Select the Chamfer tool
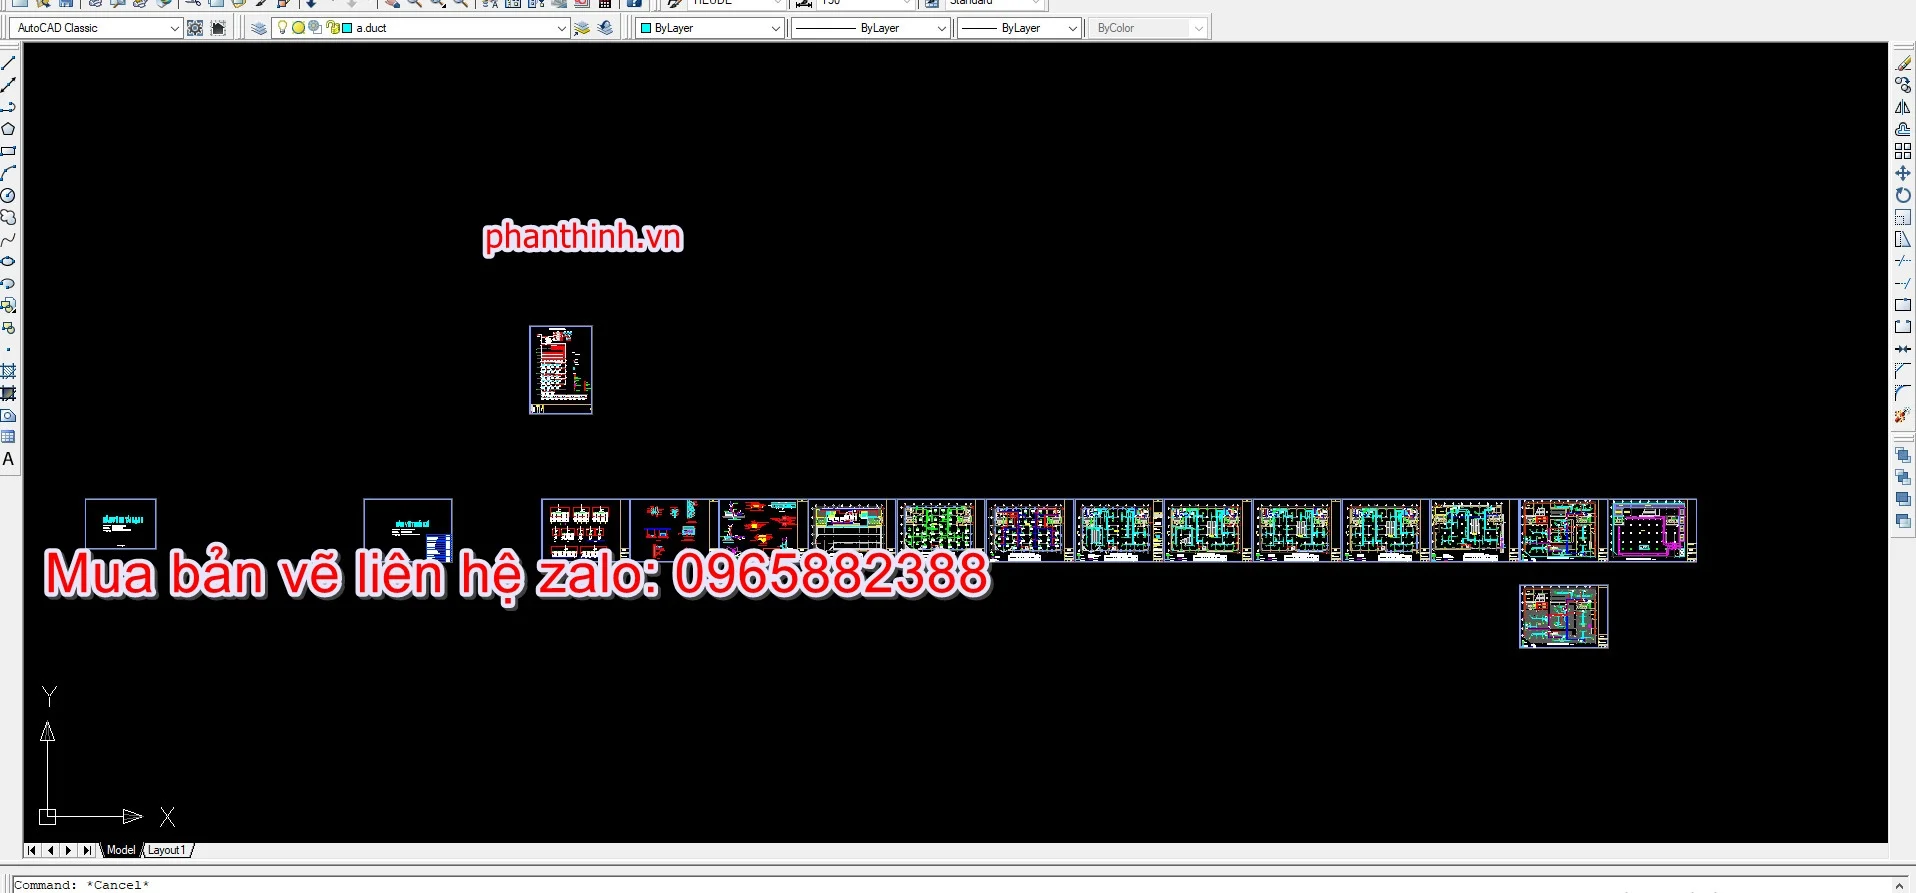 1903,371
